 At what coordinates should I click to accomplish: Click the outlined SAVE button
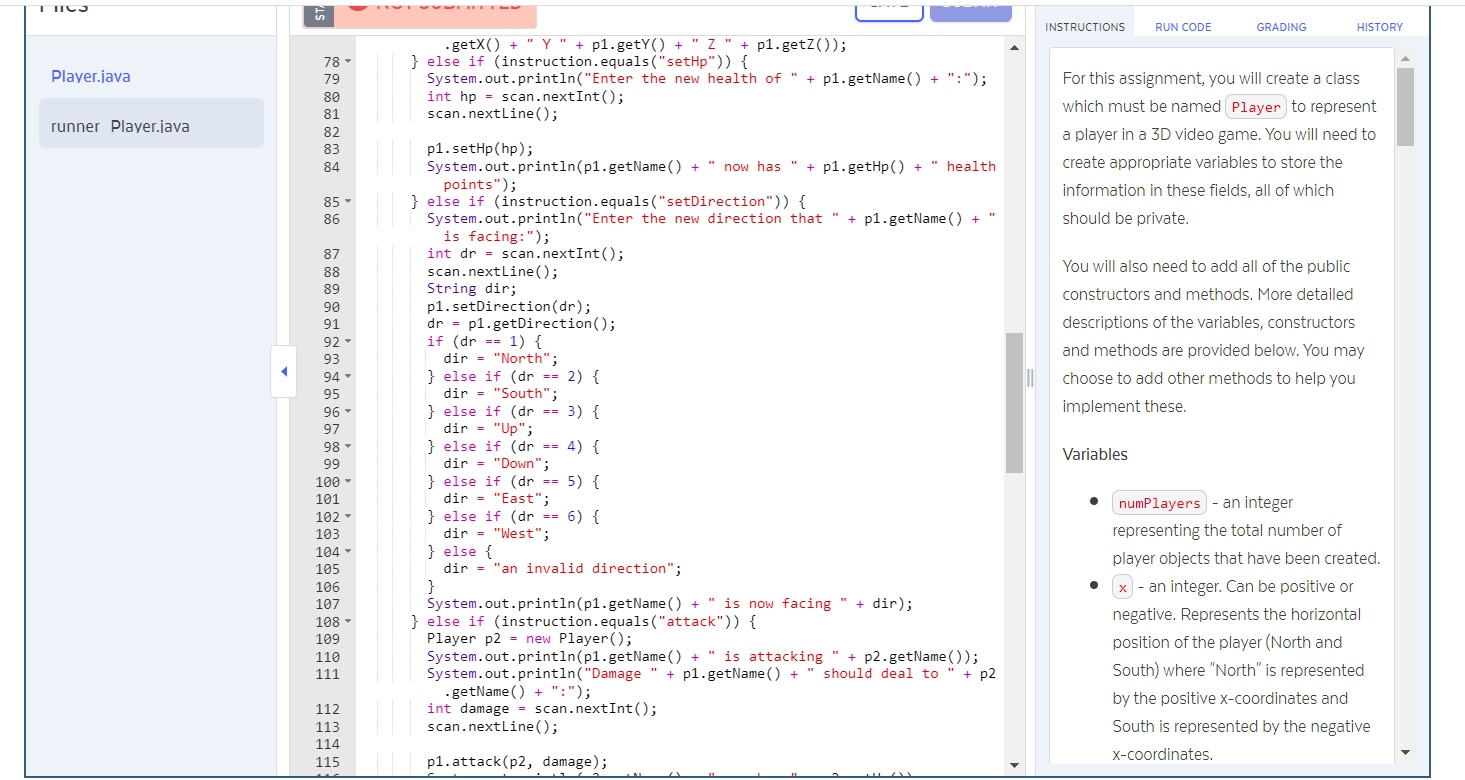(x=888, y=6)
